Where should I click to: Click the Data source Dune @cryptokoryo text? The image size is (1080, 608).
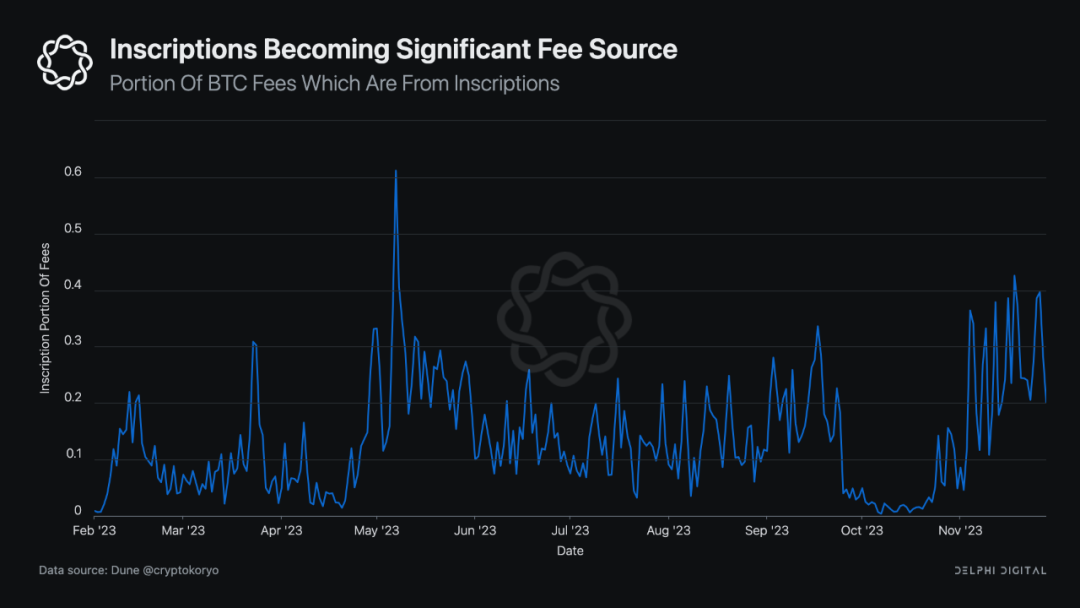coord(129,570)
